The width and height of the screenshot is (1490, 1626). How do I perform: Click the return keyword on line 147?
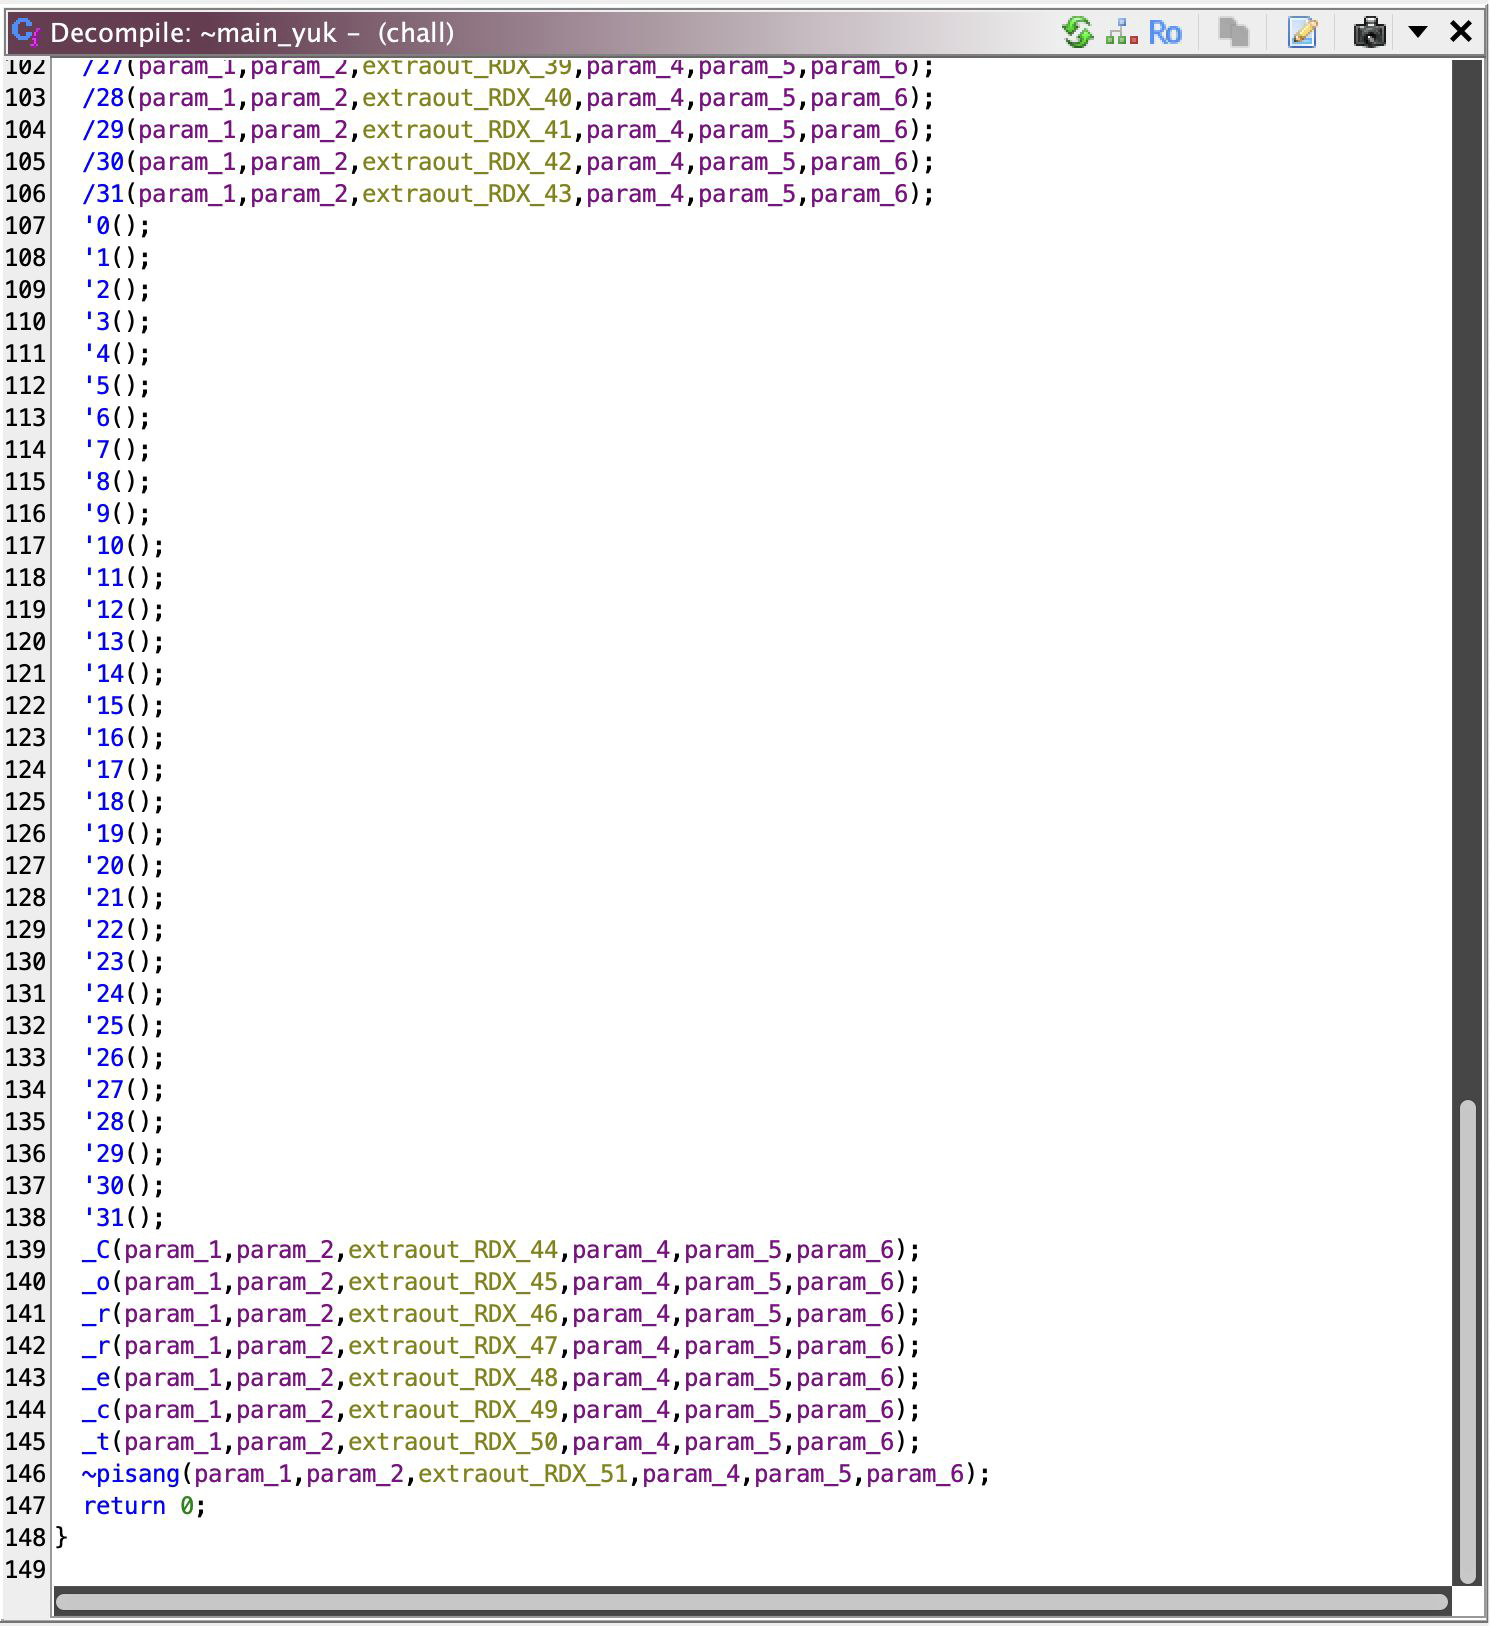click(124, 1505)
